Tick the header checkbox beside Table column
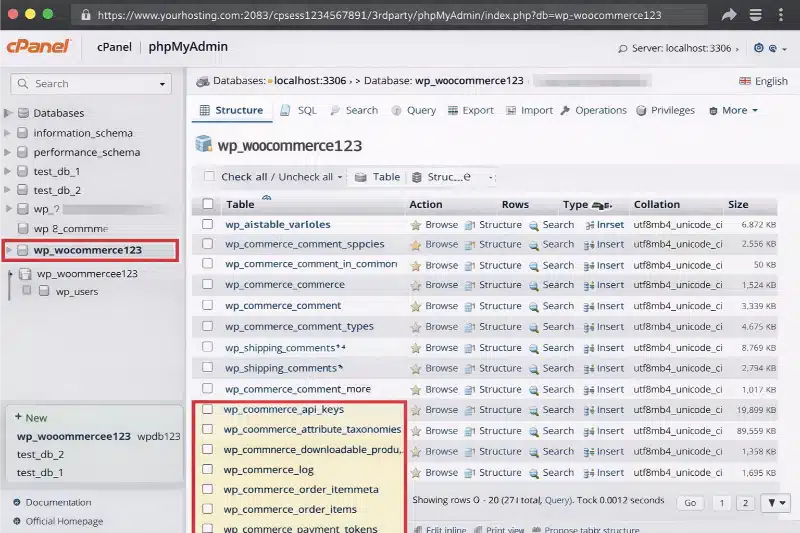Screen dimensions: 800x533 (208, 204)
